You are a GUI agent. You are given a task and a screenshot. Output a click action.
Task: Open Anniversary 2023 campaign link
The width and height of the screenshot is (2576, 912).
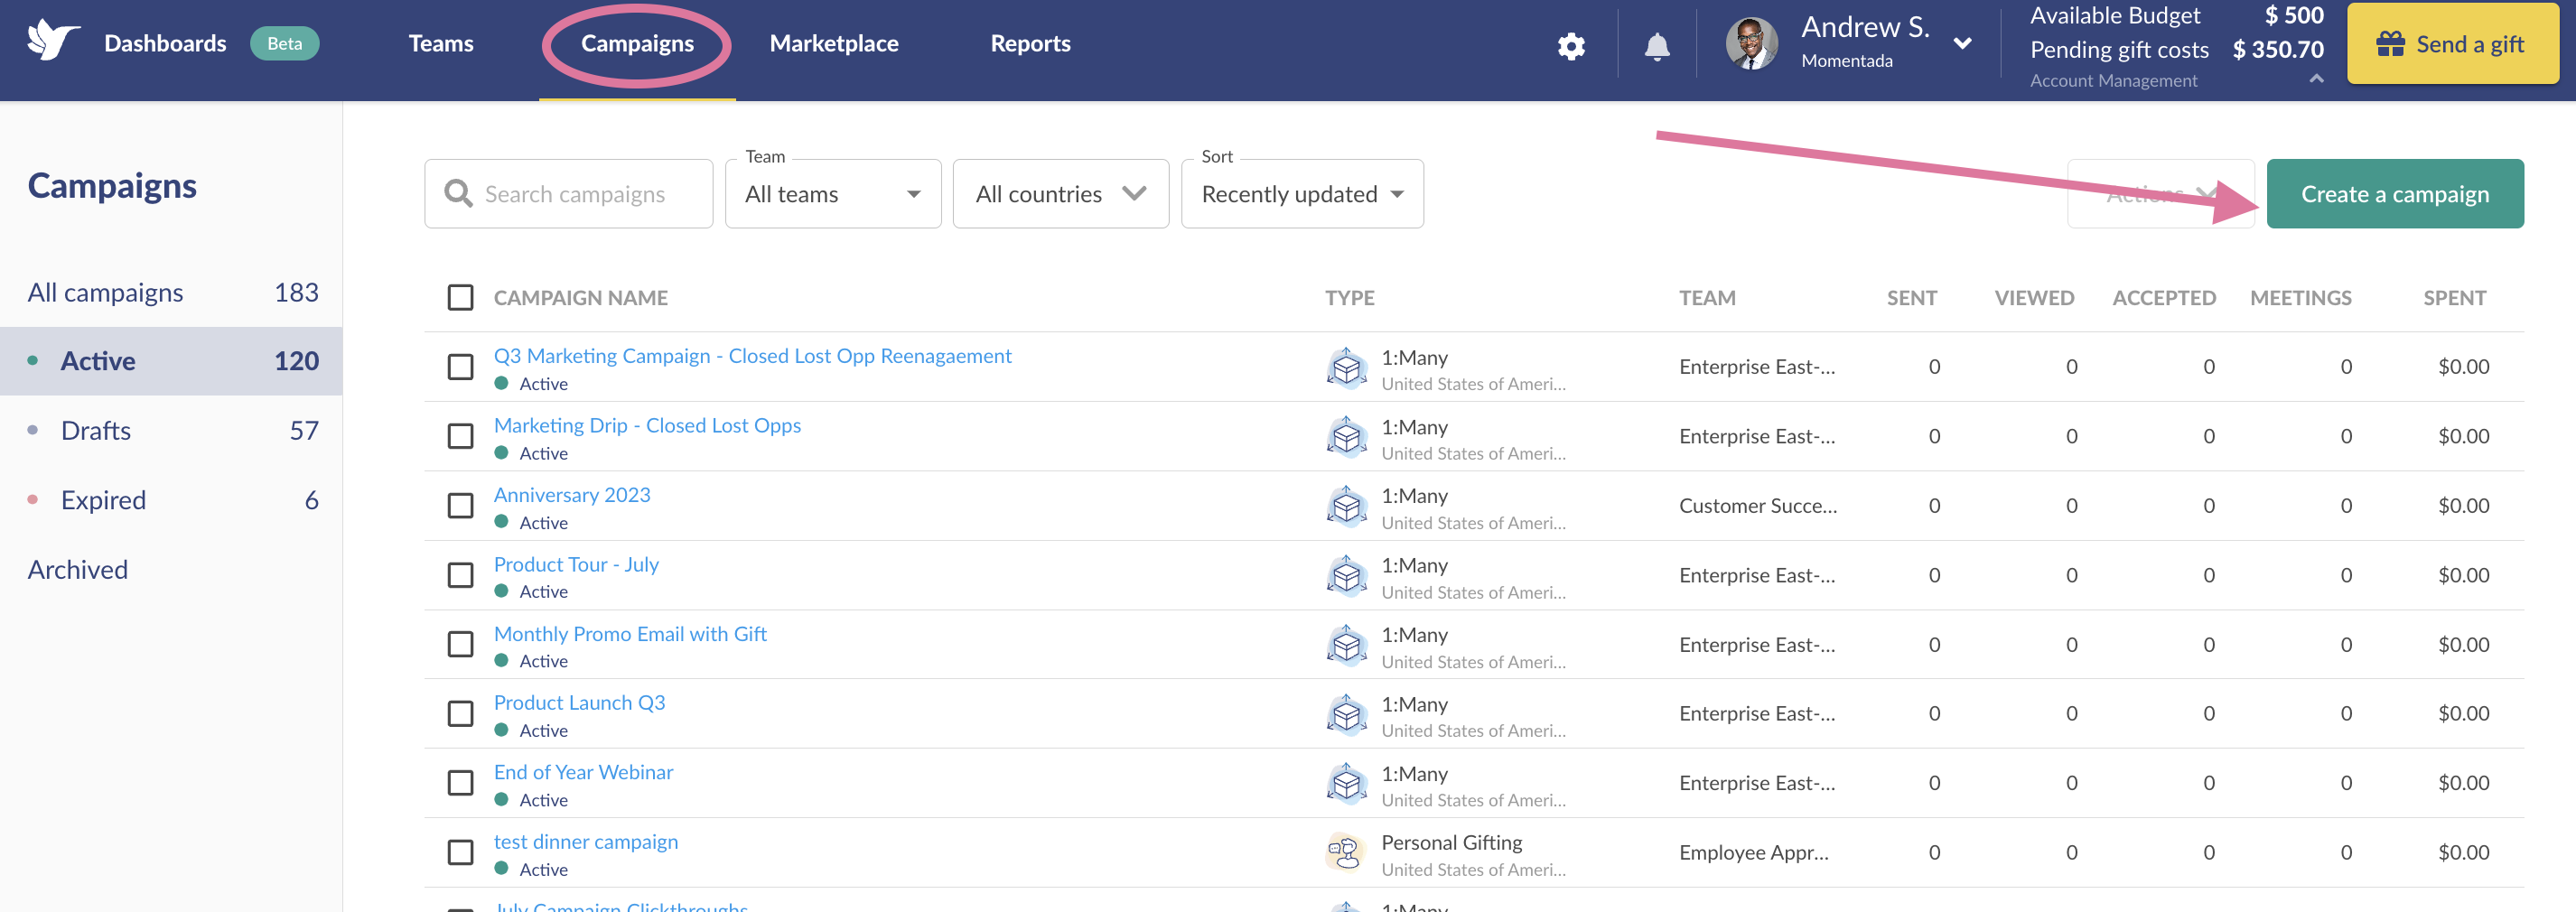click(572, 495)
